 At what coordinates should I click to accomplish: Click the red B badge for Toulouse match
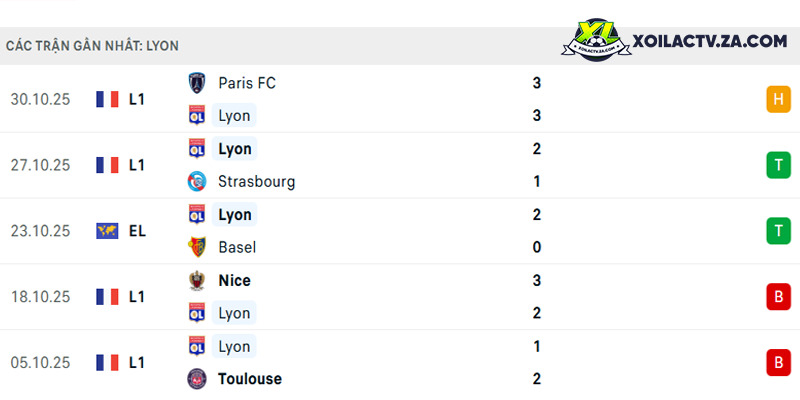tap(778, 363)
